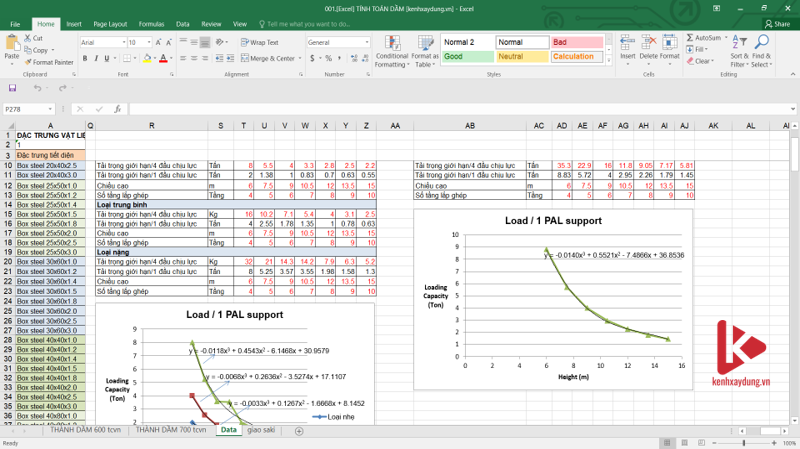This screenshot has width=800, height=449.
Task: Click the Cut scissors icon
Action: pos(27,39)
